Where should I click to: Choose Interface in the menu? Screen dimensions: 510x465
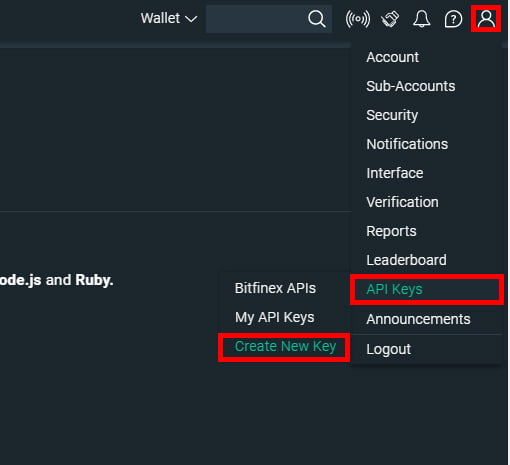(395, 173)
